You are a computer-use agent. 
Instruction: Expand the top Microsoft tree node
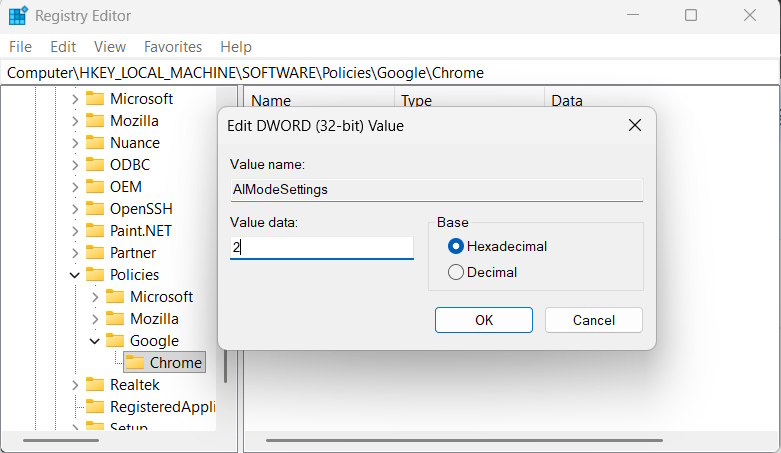[x=75, y=99]
